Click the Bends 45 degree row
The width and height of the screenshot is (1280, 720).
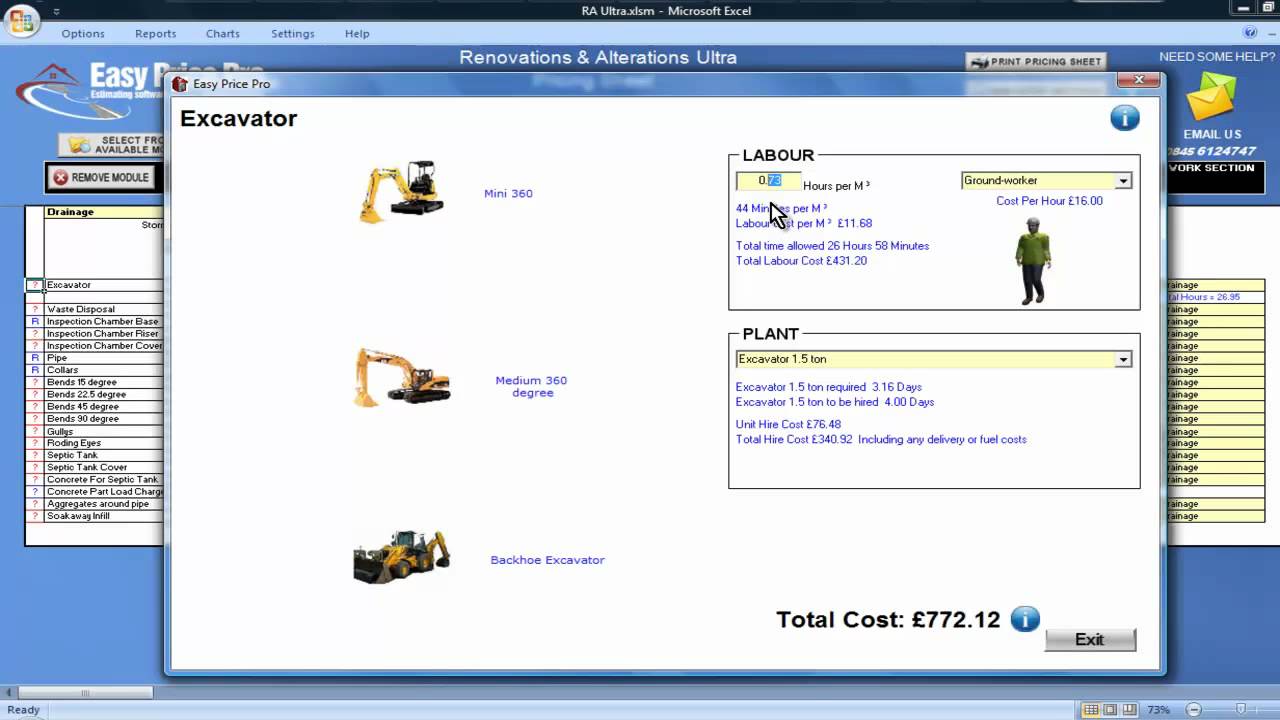pyautogui.click(x=104, y=407)
